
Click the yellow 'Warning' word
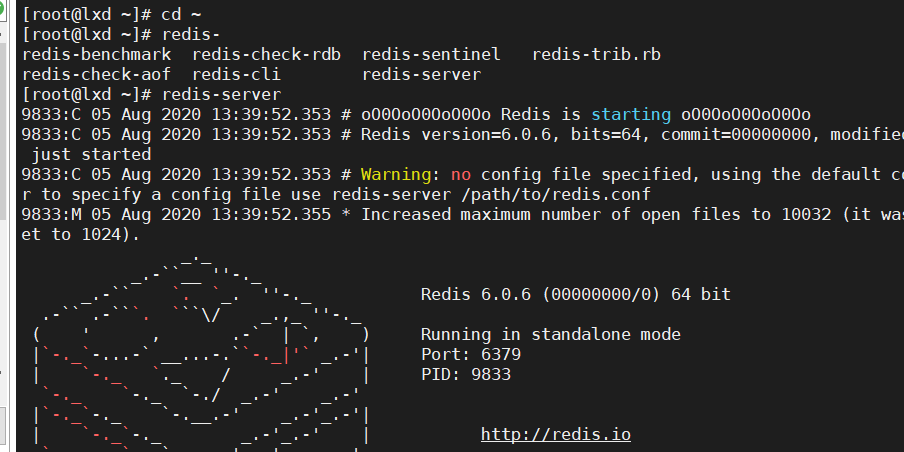(x=396, y=175)
